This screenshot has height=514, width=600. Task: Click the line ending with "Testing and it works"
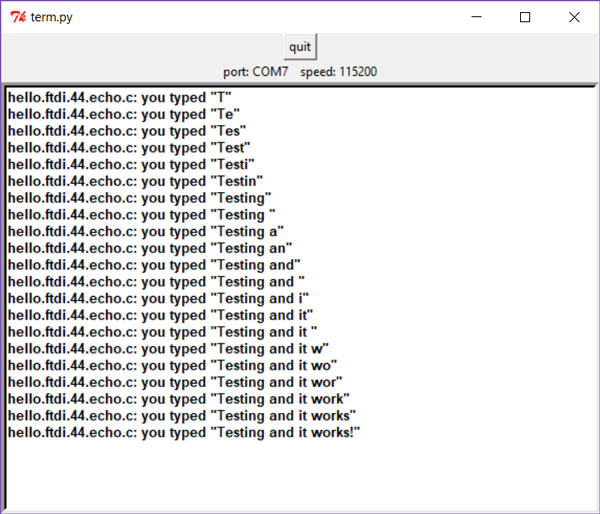pos(182,416)
